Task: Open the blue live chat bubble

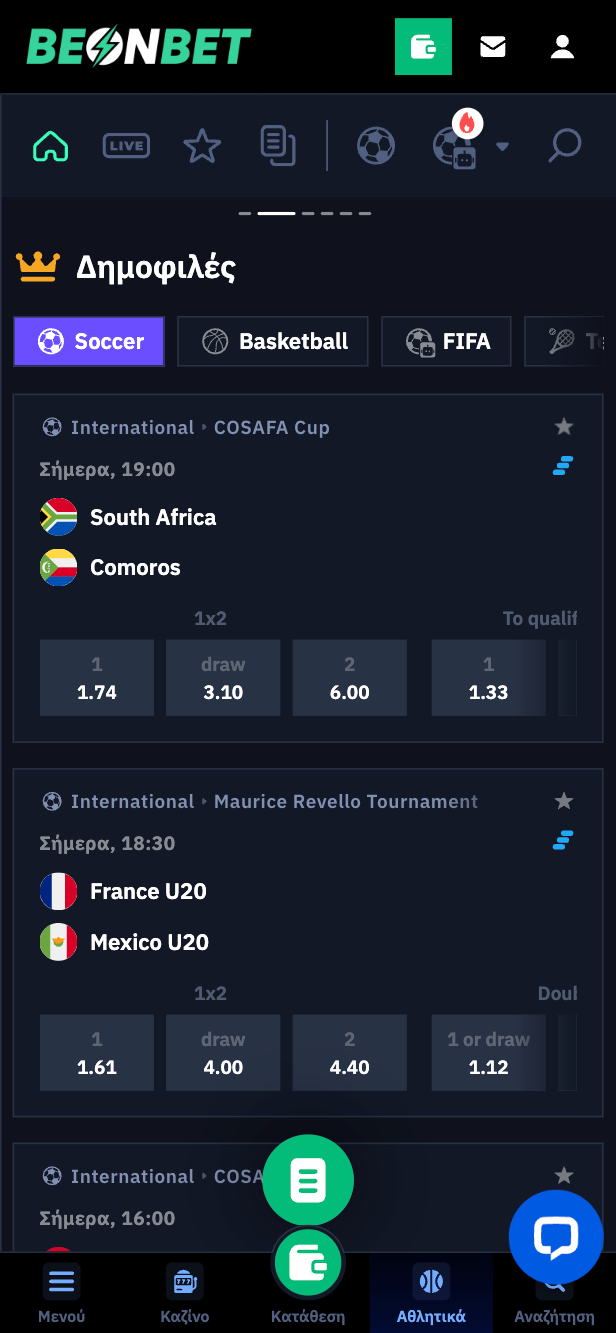Action: 556,1237
